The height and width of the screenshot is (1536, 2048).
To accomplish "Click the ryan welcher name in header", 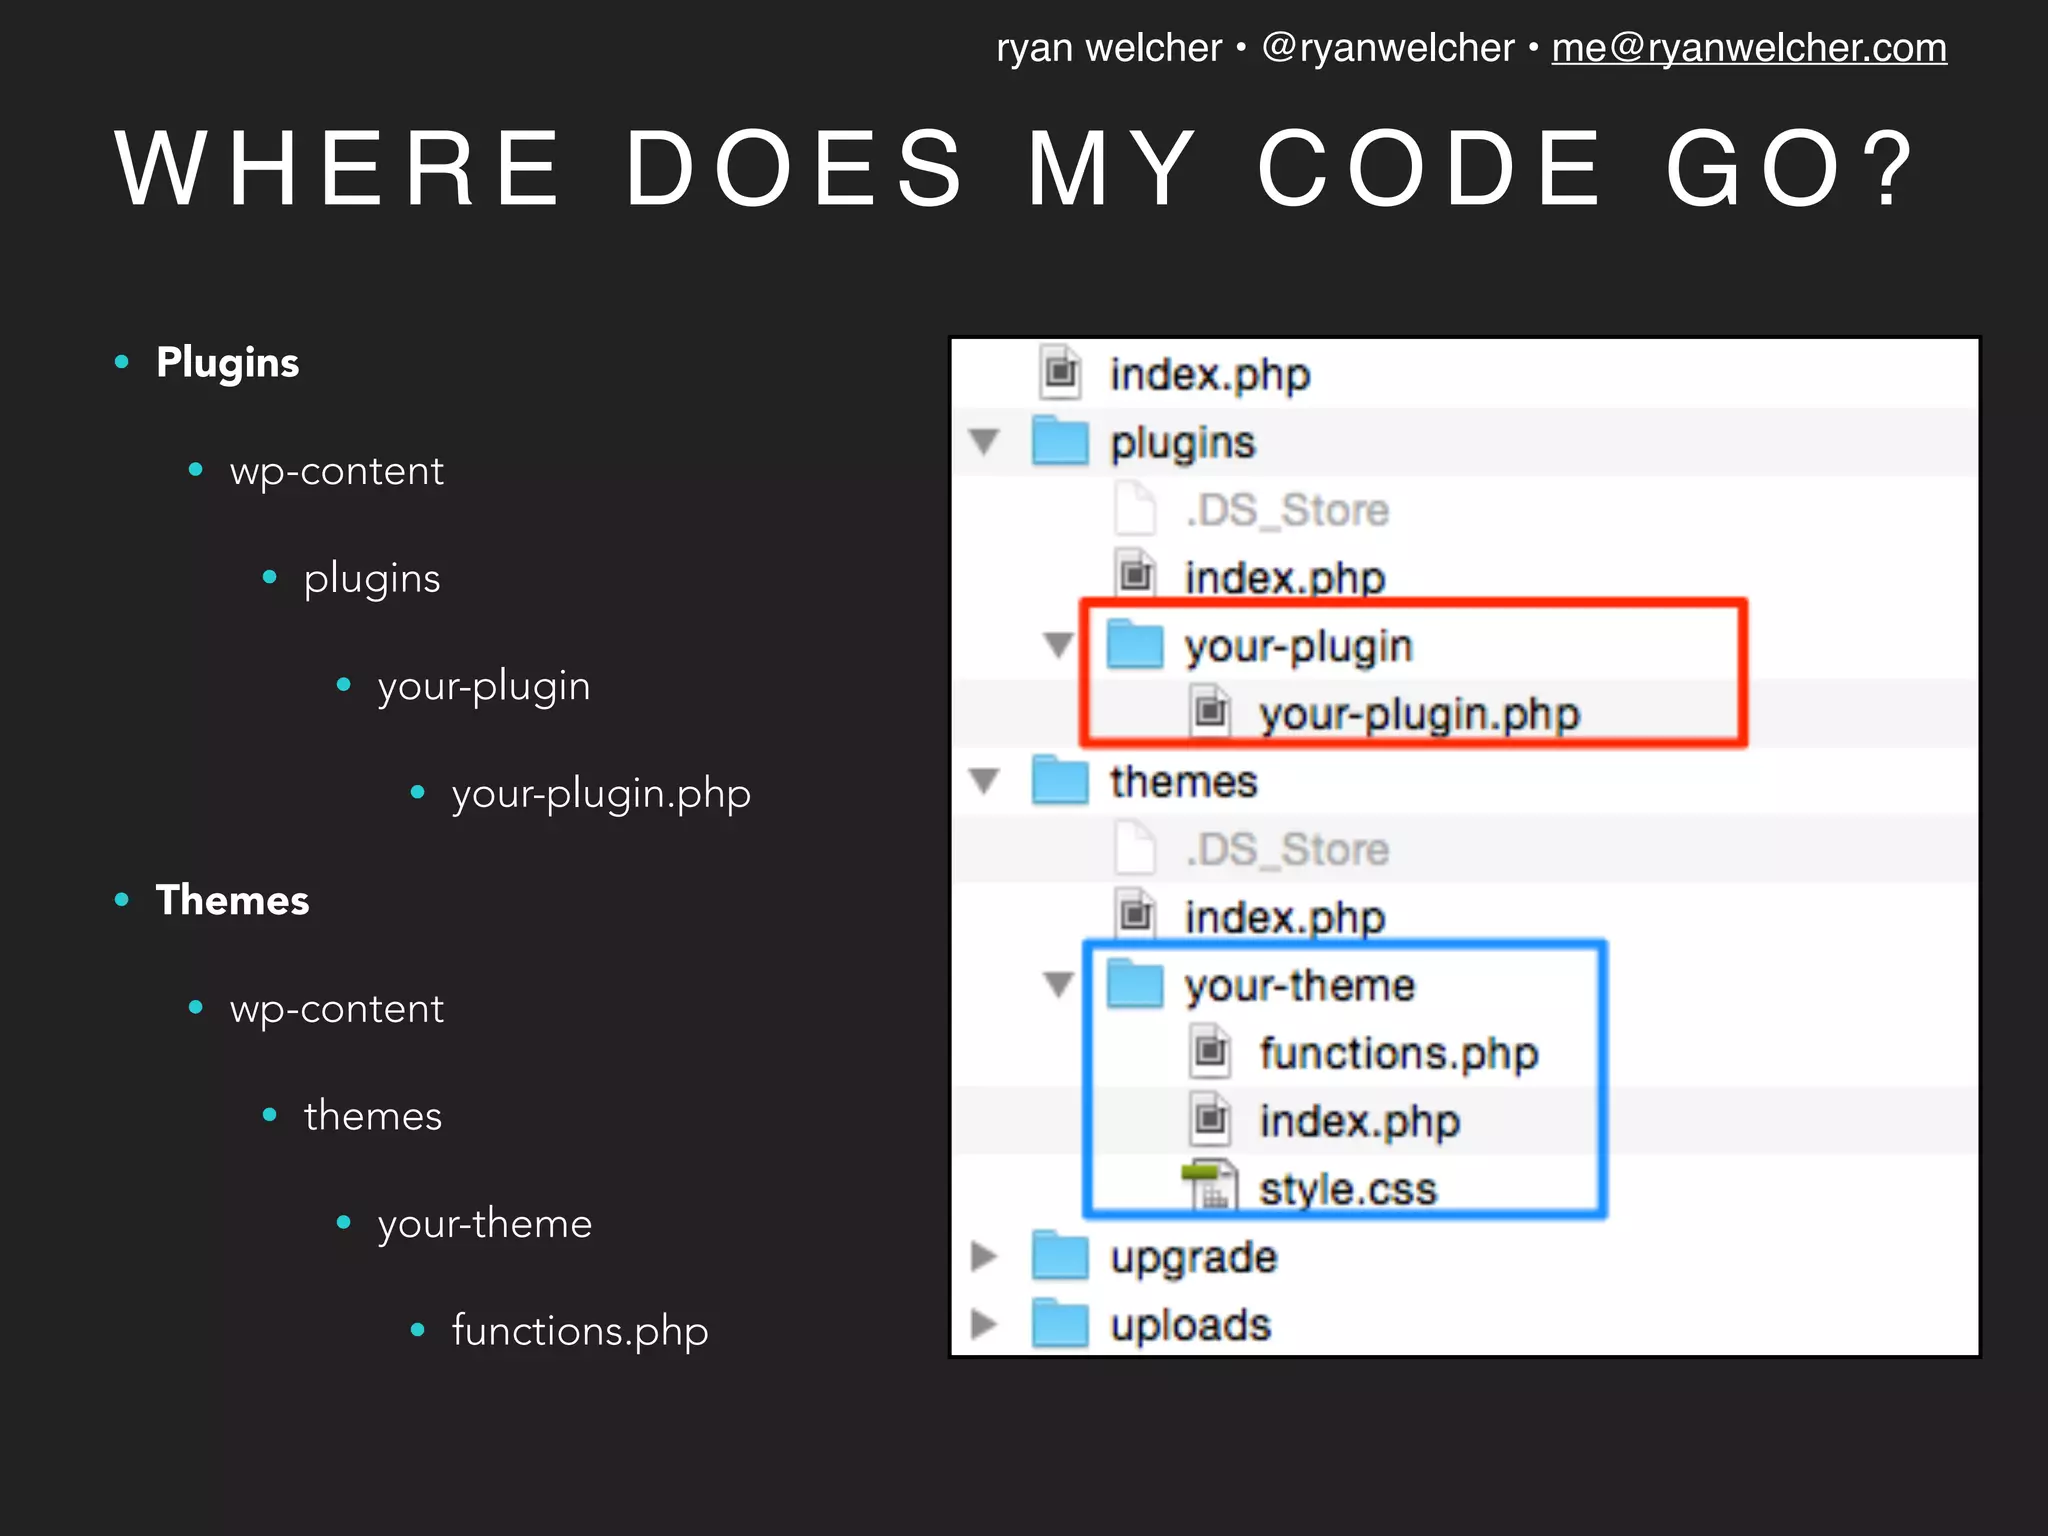I will click(1109, 48).
